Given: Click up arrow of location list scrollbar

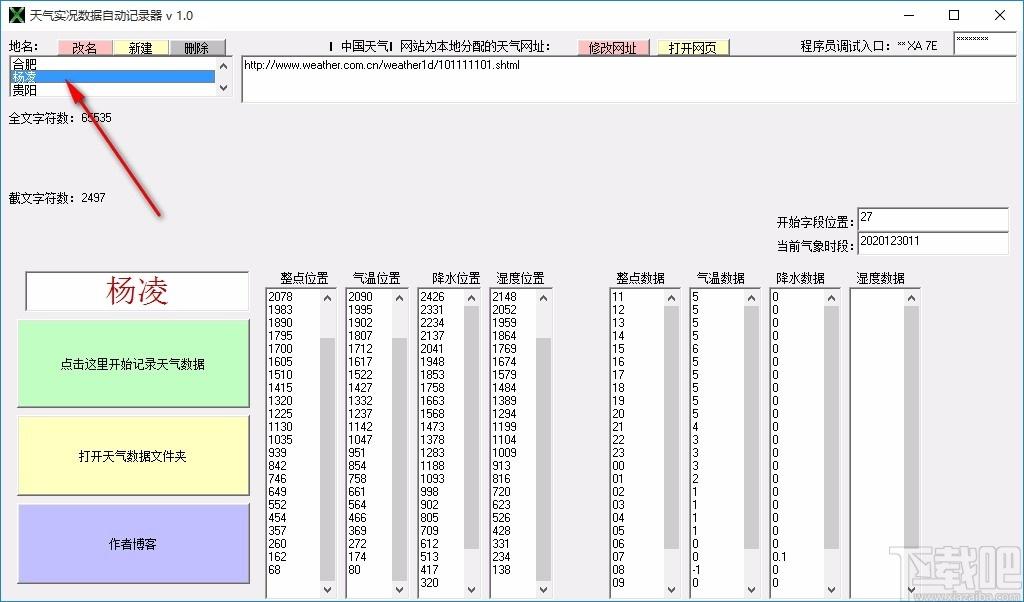Looking at the screenshot, I should 223,65.
